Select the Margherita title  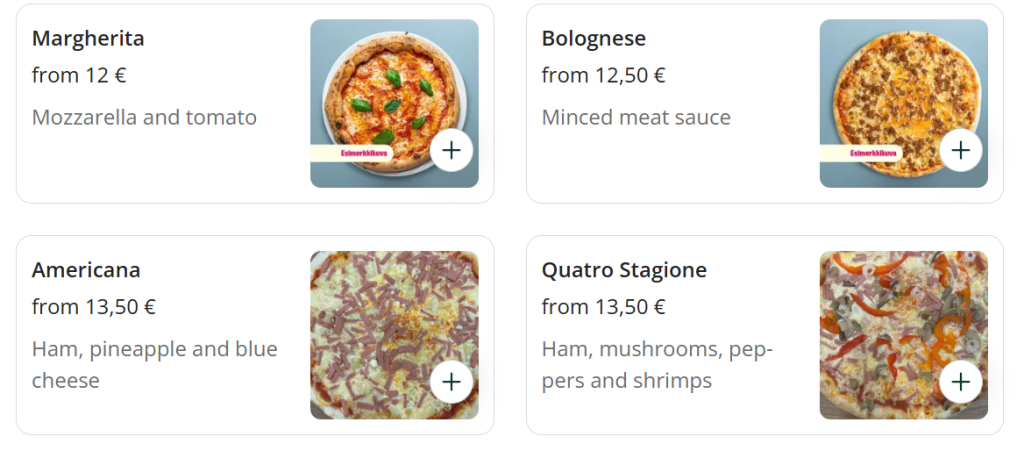point(88,39)
